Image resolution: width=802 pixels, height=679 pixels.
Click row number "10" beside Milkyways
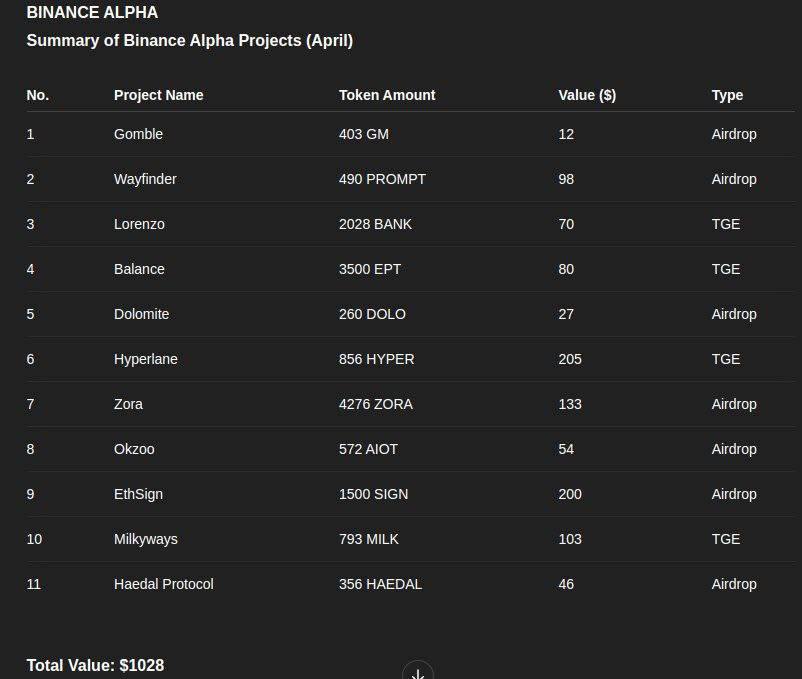[x=34, y=539]
